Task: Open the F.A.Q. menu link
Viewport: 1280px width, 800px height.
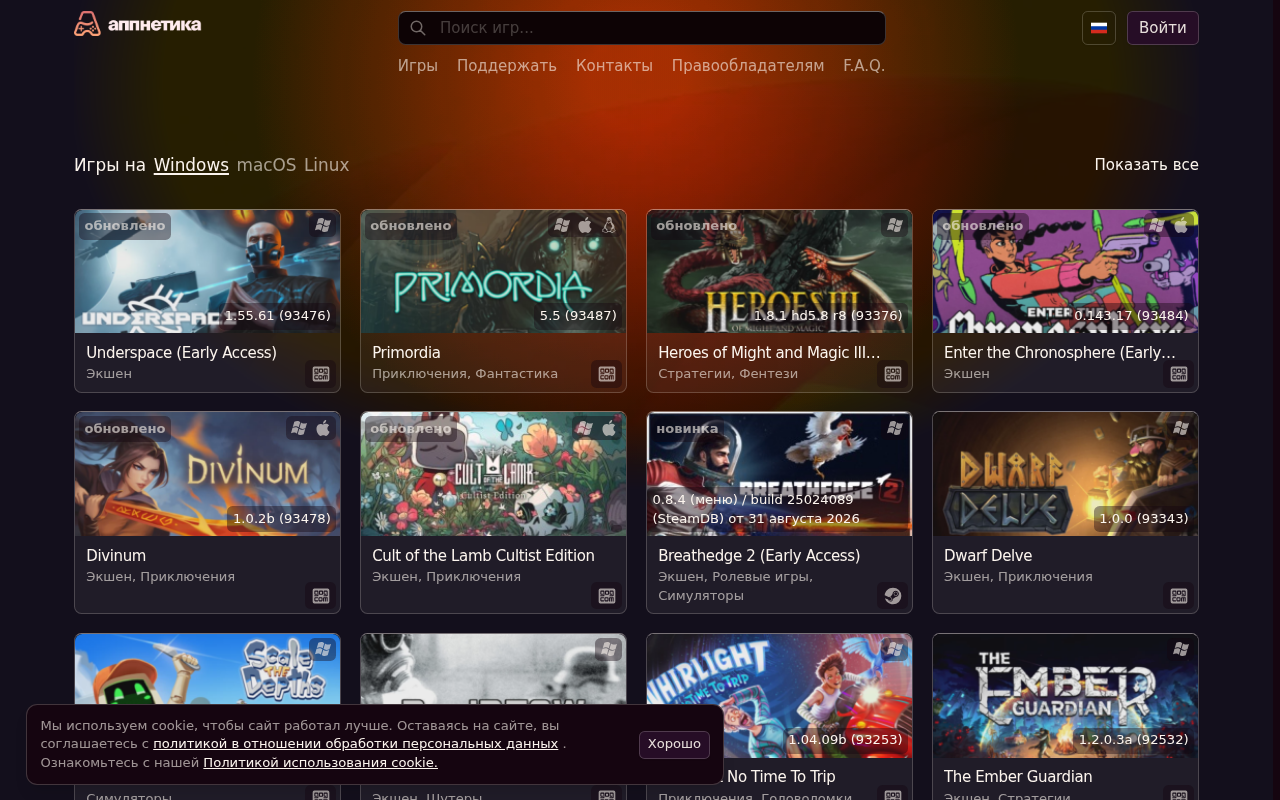Action: coord(864,66)
